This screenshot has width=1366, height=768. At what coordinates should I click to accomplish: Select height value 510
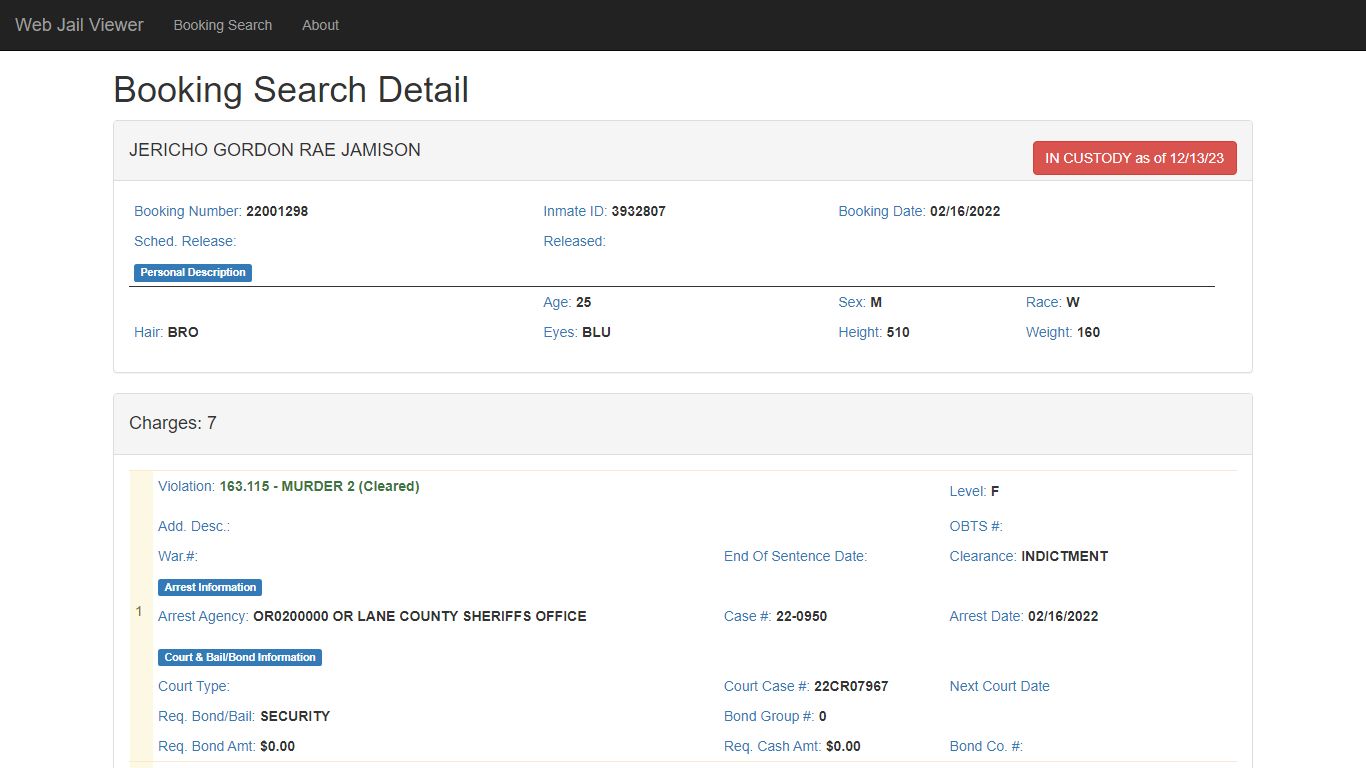pos(898,332)
